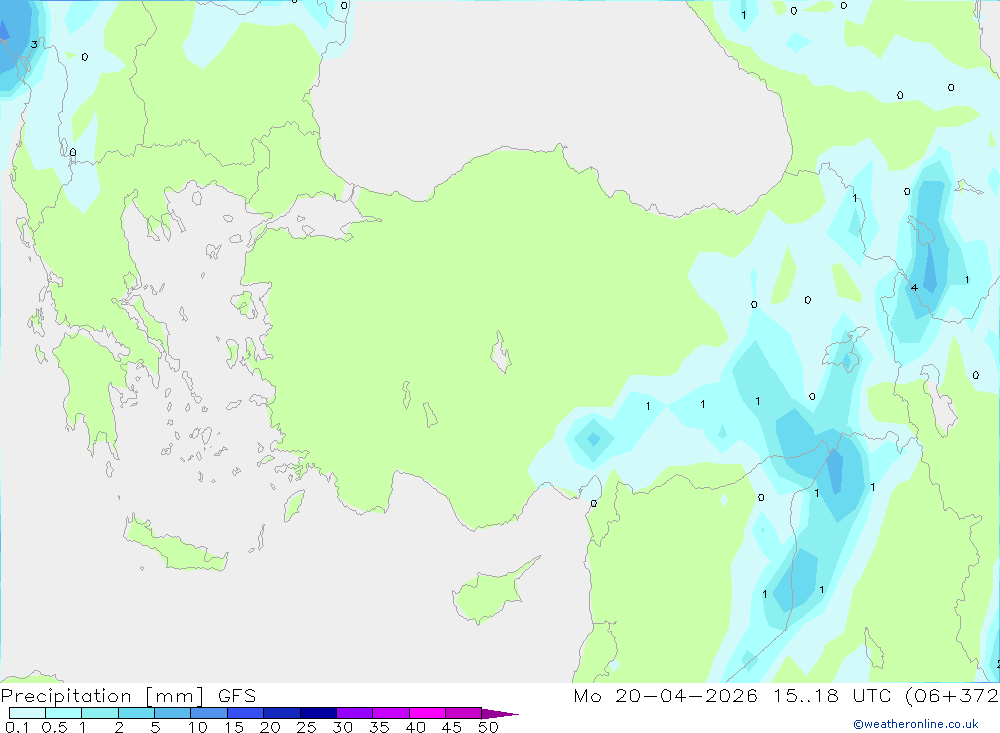Screen dimensions: 1000x733
Task: Click the 'Mo 20-04-2026 15..18 UTC' timestamp text
Action: 732,695
